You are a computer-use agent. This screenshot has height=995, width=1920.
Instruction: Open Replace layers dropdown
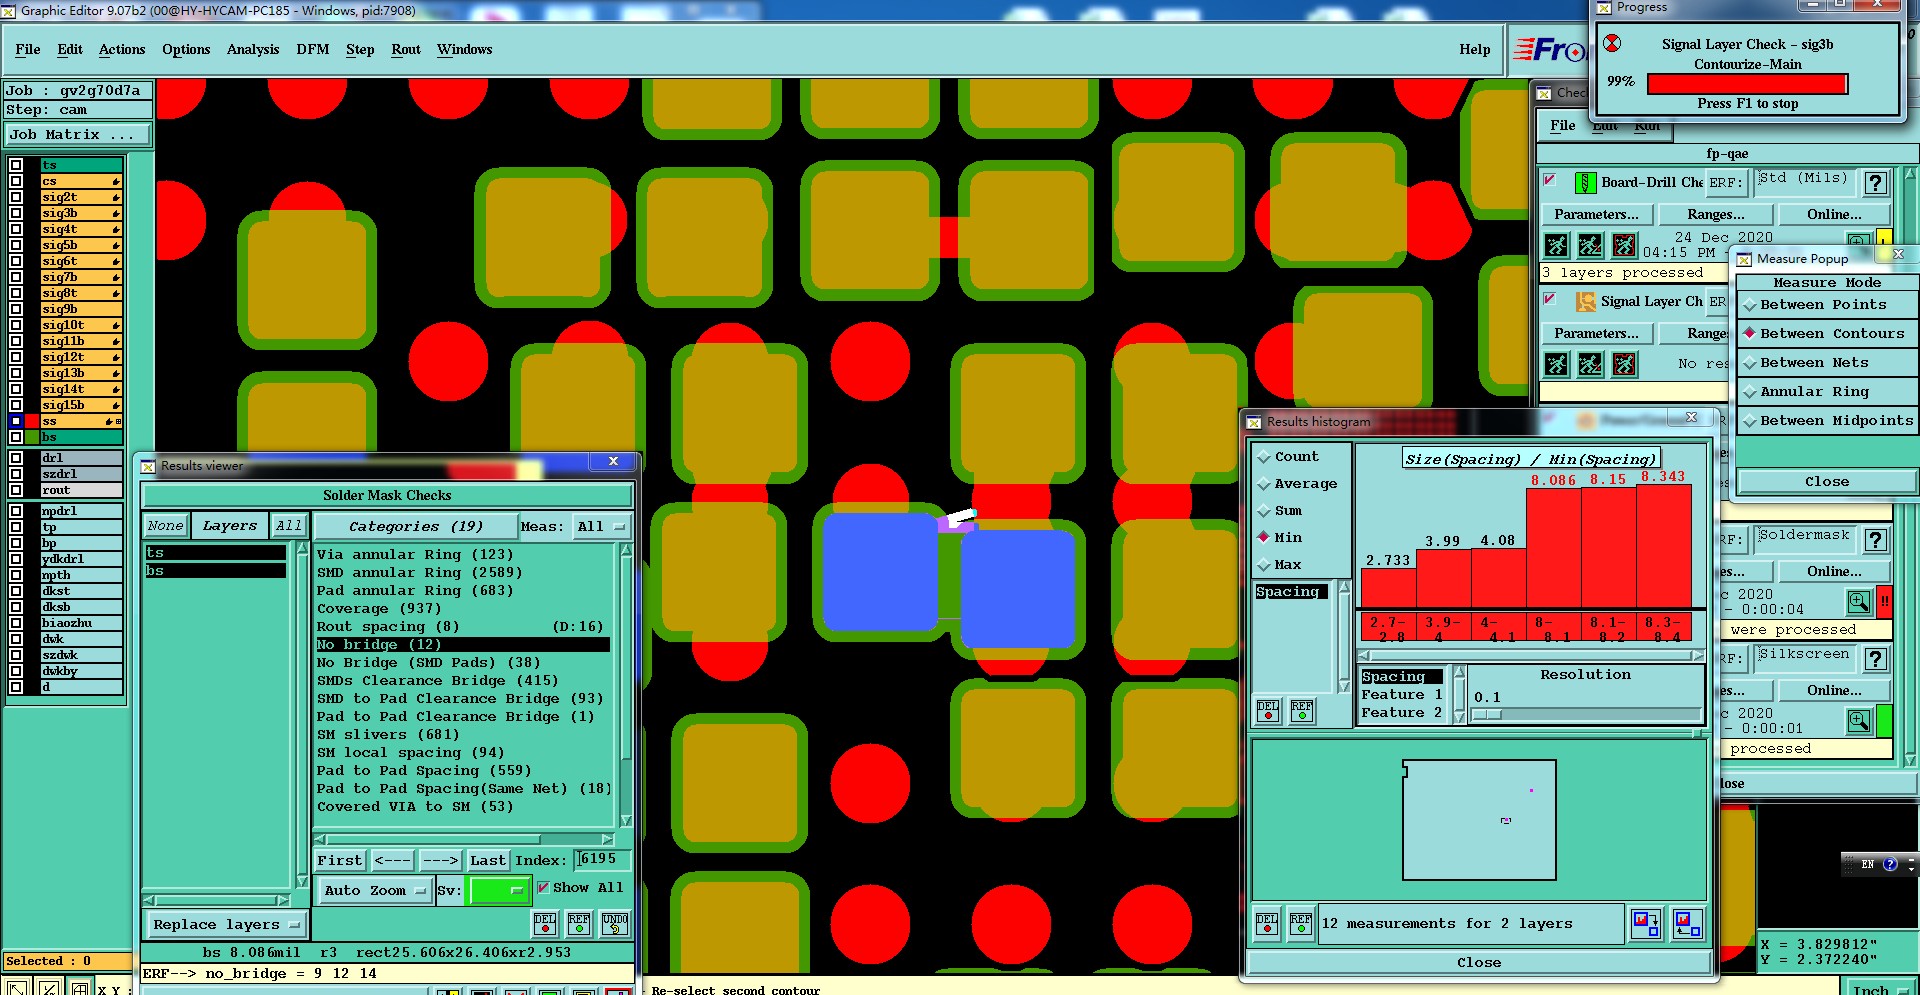point(226,925)
